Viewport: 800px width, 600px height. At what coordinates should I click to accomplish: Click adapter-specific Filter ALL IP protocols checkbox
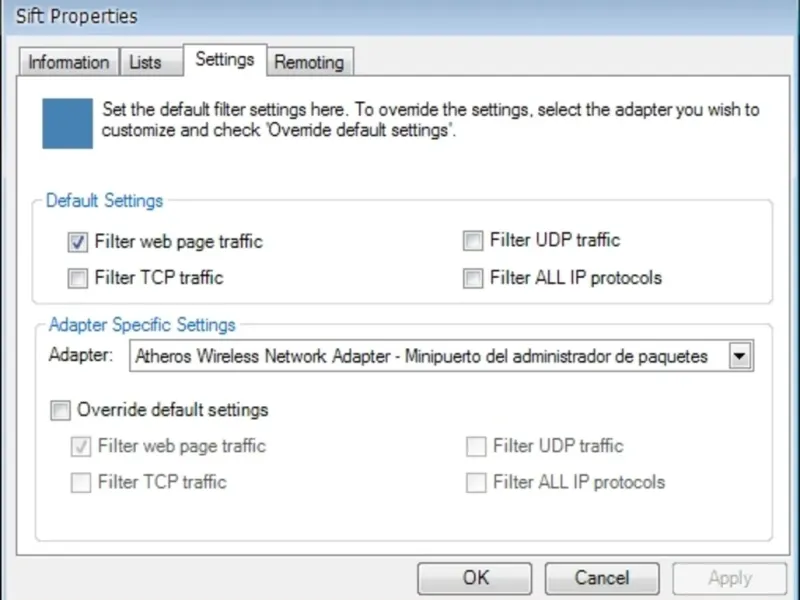[x=476, y=483]
